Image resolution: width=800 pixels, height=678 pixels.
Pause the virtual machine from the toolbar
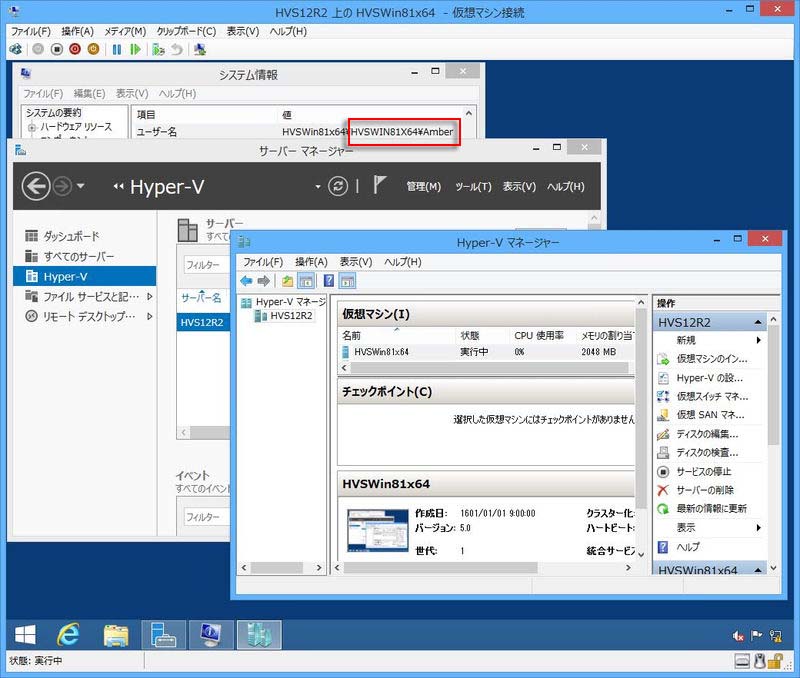[117, 49]
